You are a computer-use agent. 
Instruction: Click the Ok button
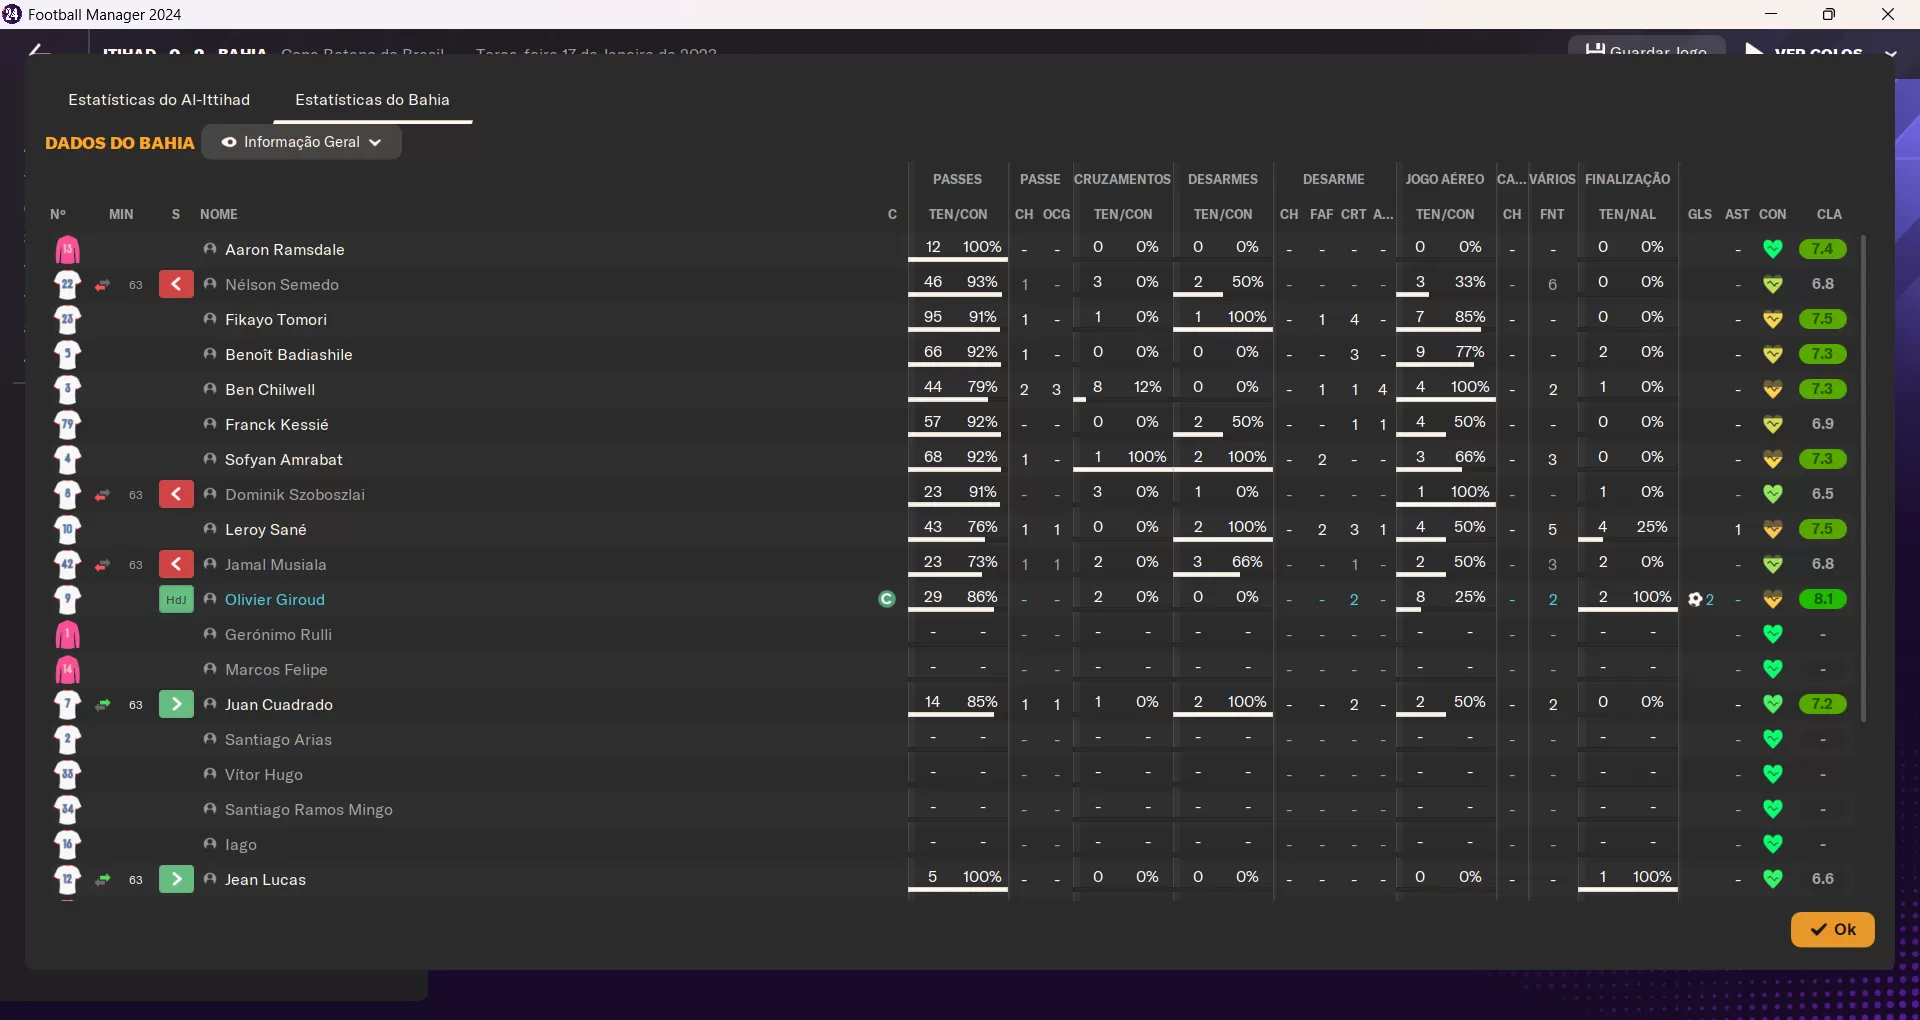pos(1832,929)
